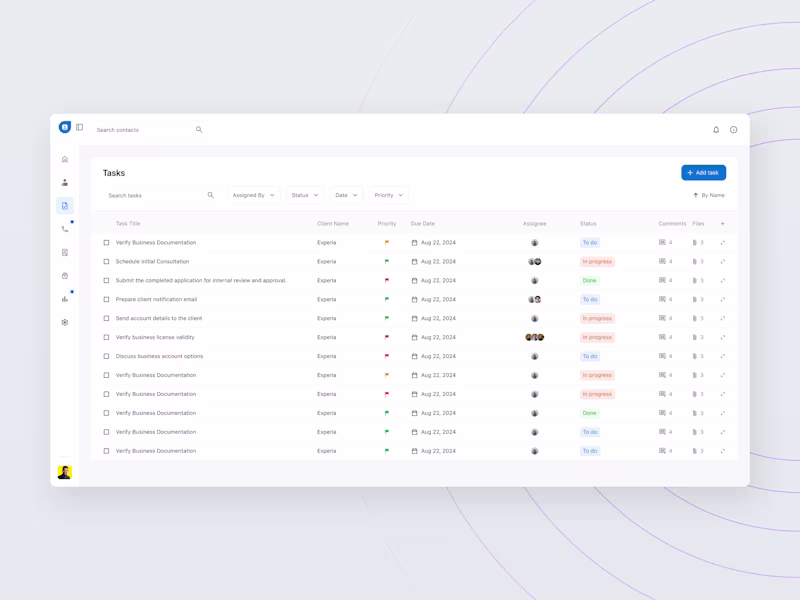Image resolution: width=800 pixels, height=600 pixels.
Task: Open the In progress status on Schedule Initial Consultation
Action: pyautogui.click(x=597, y=262)
